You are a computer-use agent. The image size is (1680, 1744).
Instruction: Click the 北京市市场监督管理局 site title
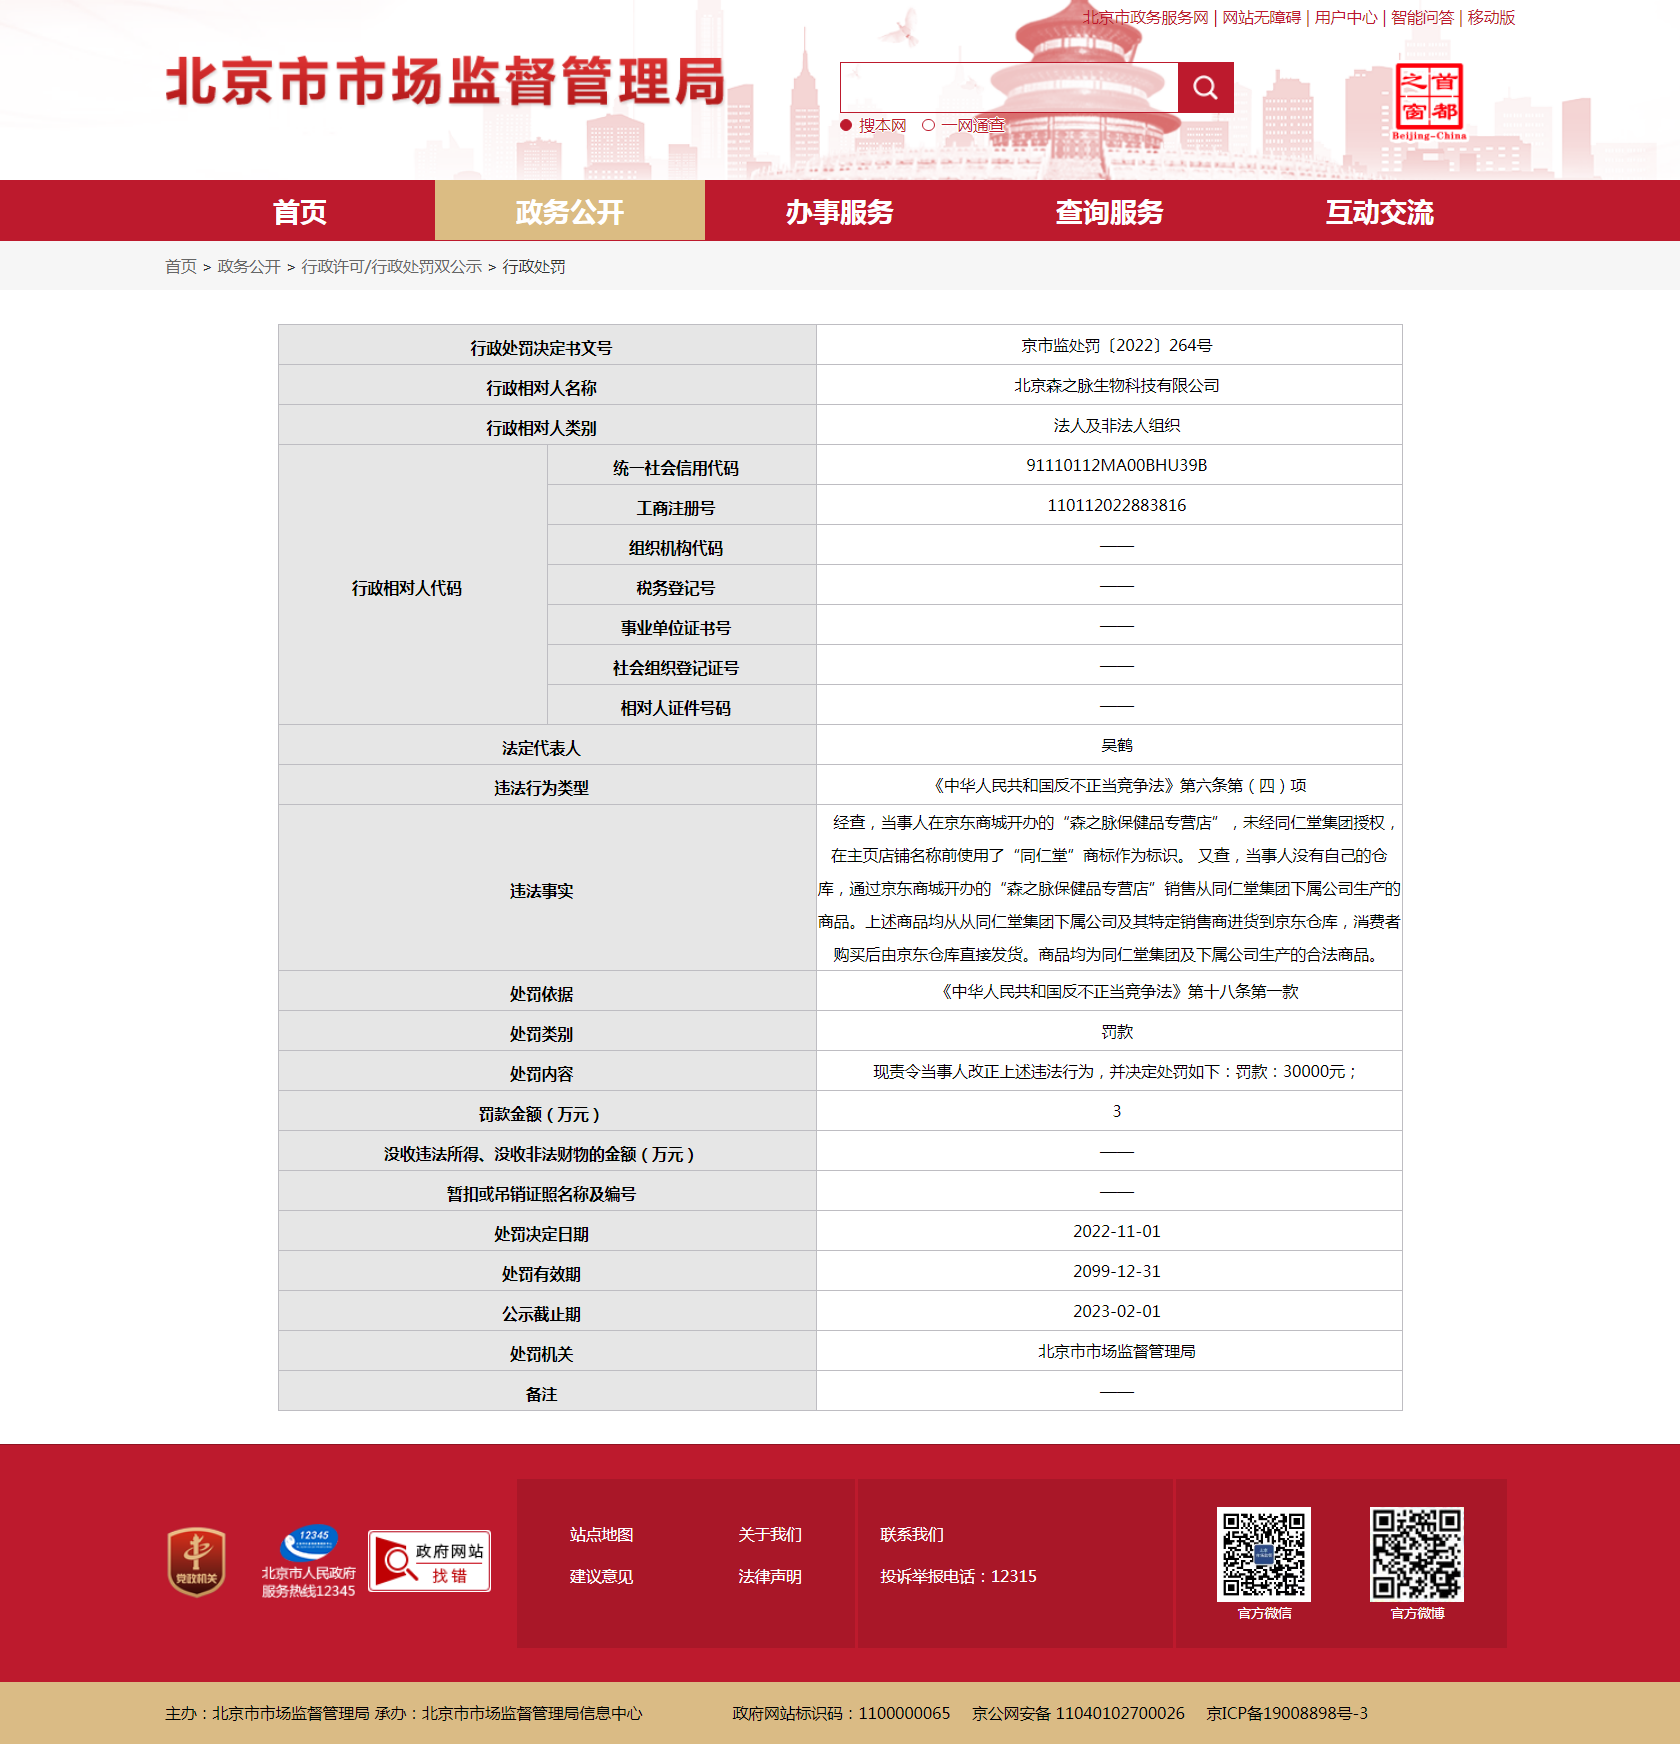click(x=446, y=82)
